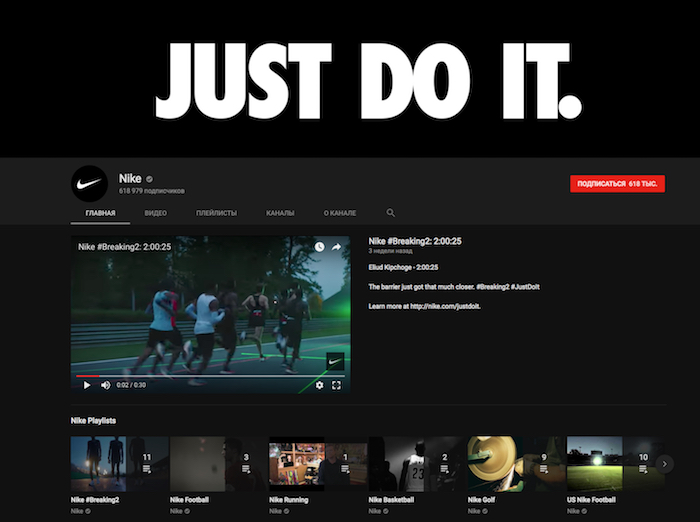Click the #Breaking2 hashtag in description
700x522 pixels.
(x=492, y=287)
